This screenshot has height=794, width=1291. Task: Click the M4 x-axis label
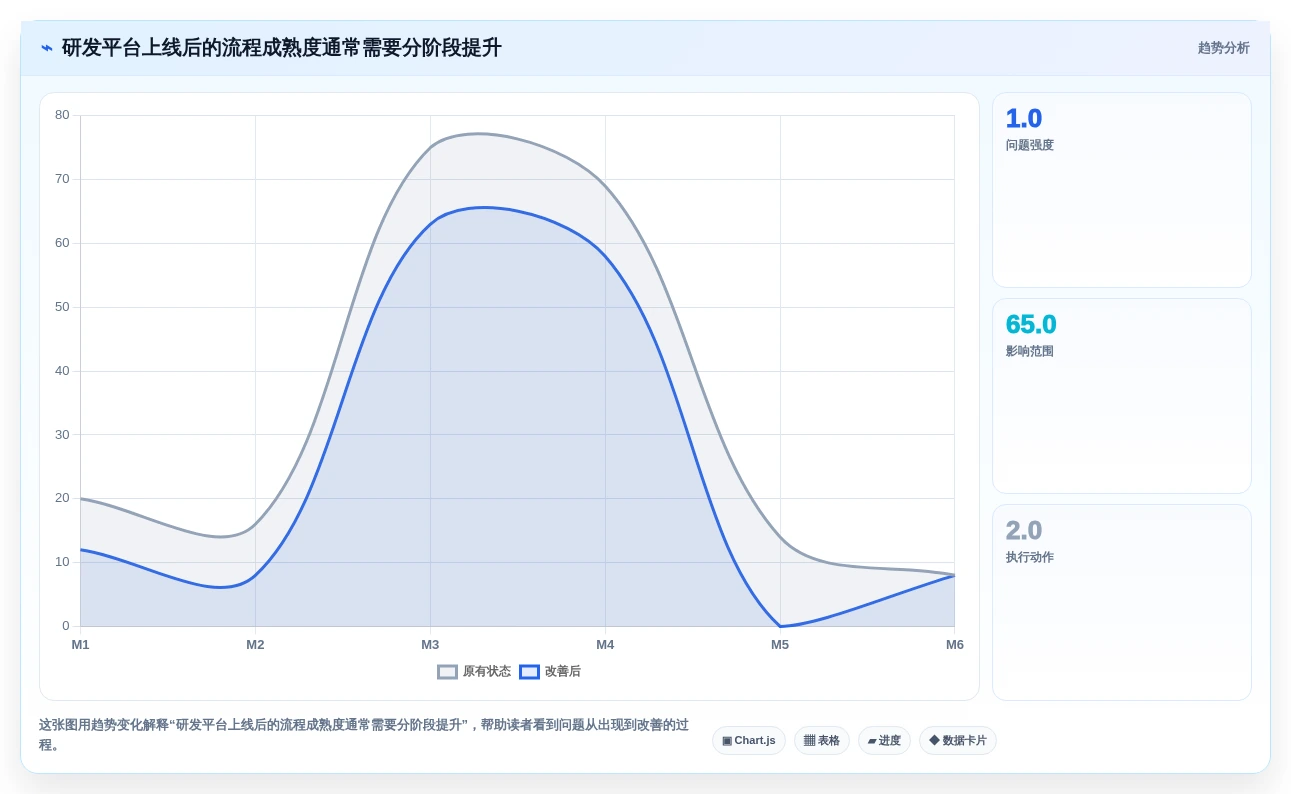605,645
